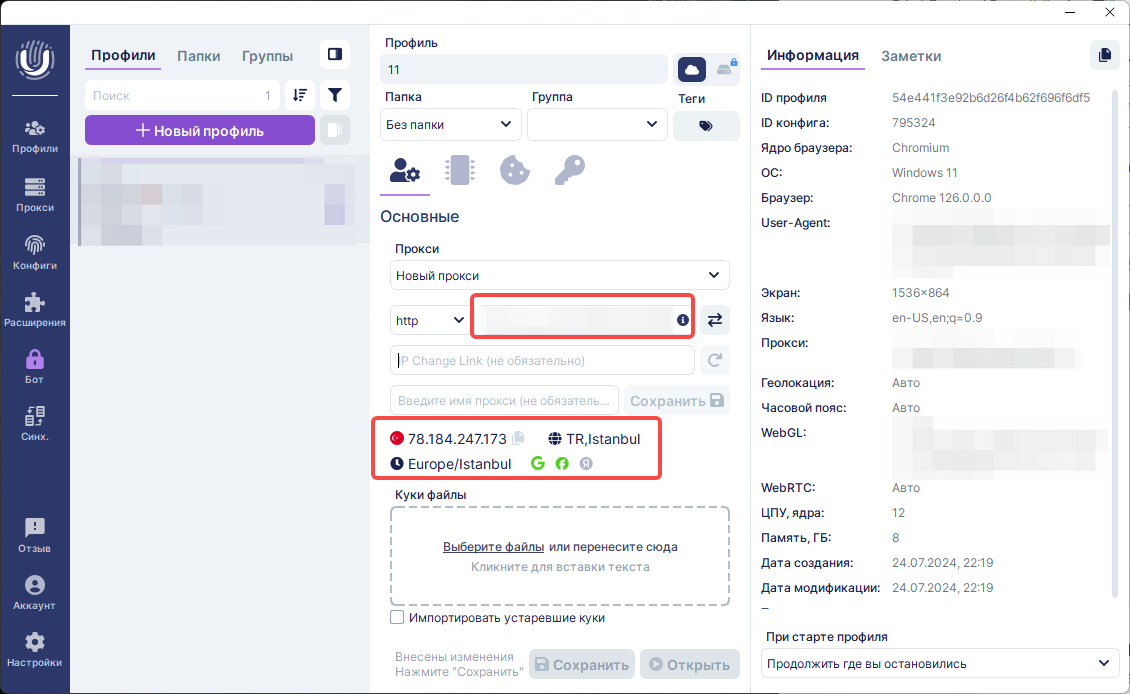Viewport: 1130px width, 694px height.
Task: Click the sort profiles icon
Action: (299, 95)
